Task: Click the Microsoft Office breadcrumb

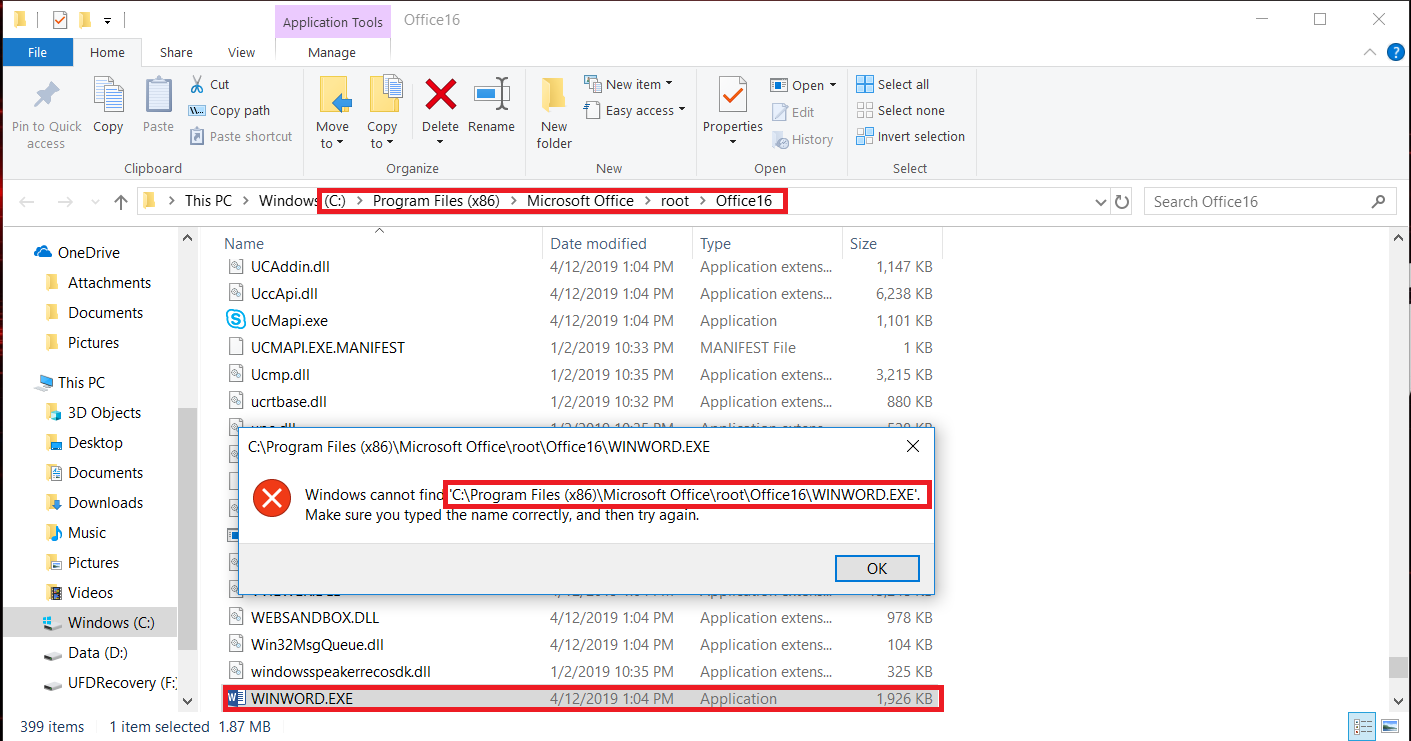Action: click(580, 201)
